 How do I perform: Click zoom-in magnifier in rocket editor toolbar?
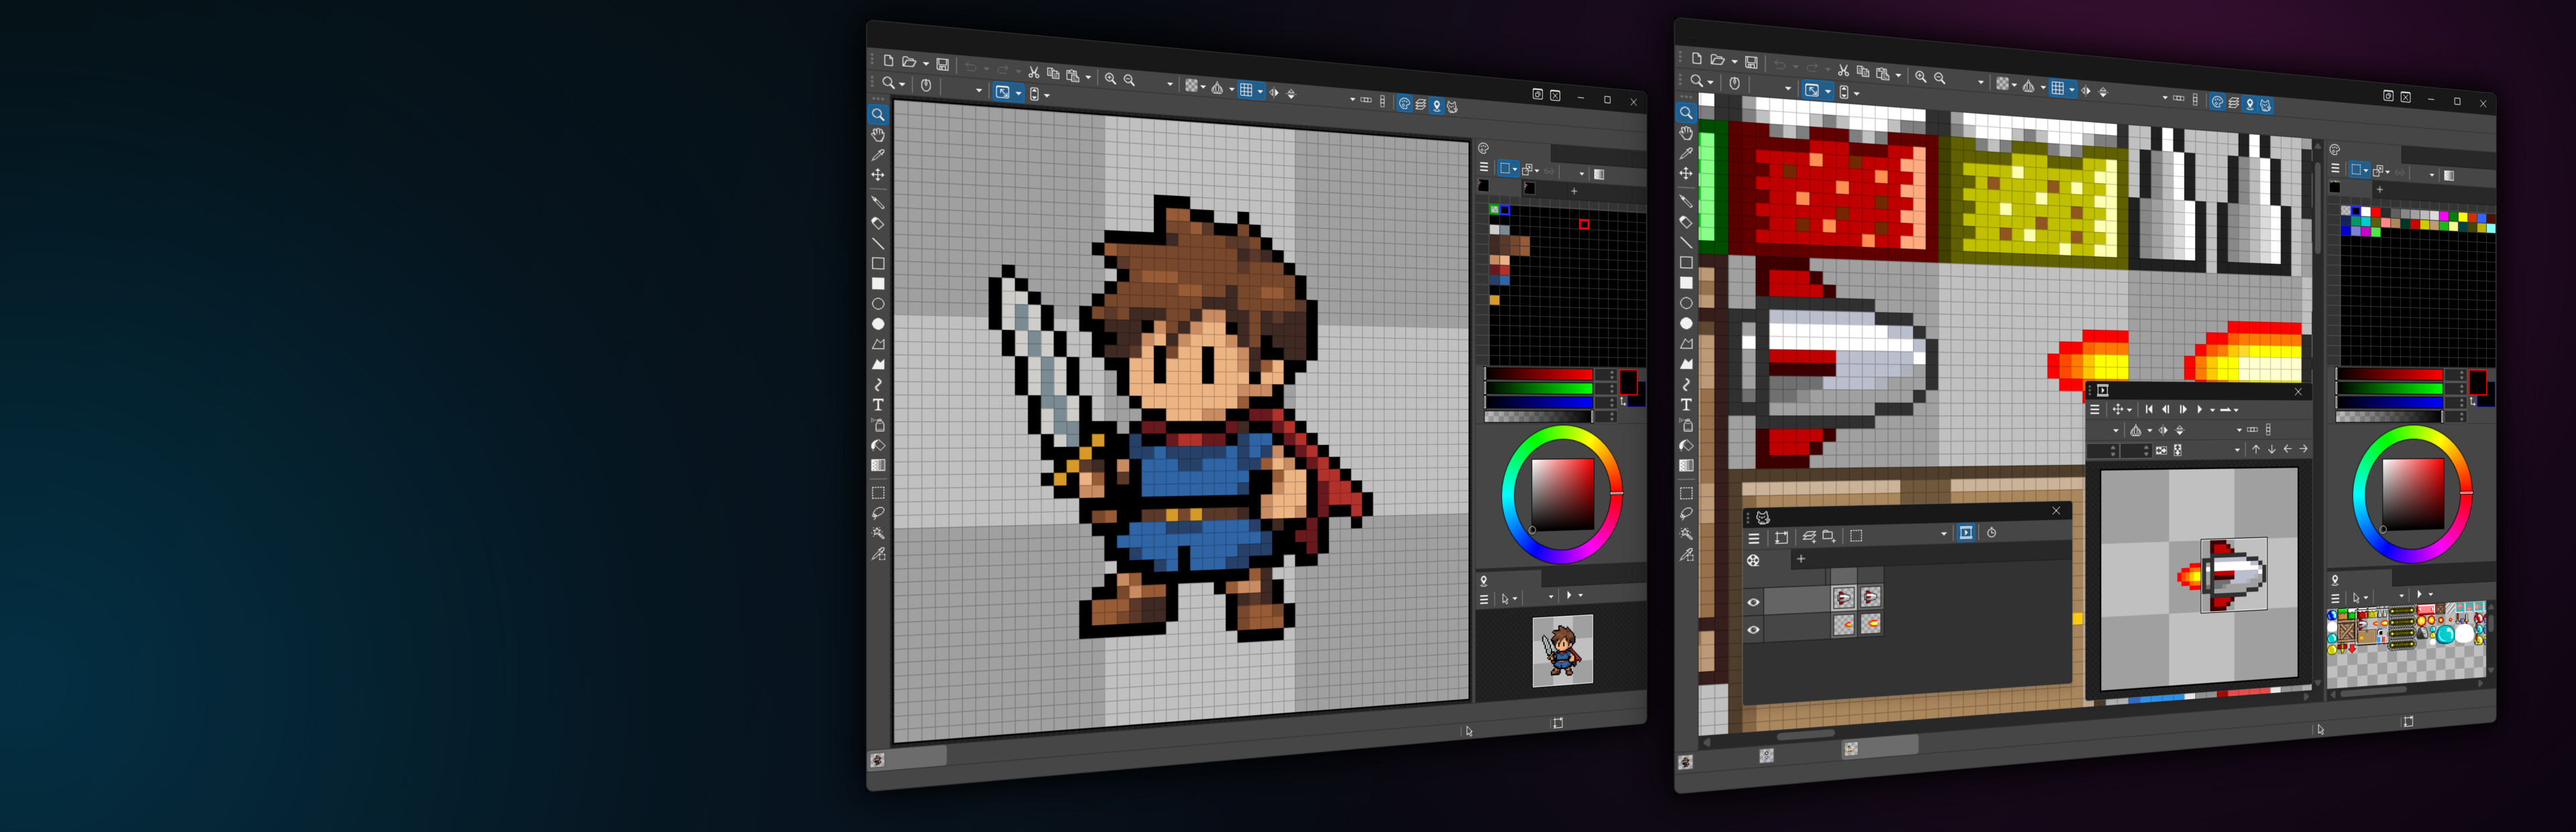point(1920,77)
